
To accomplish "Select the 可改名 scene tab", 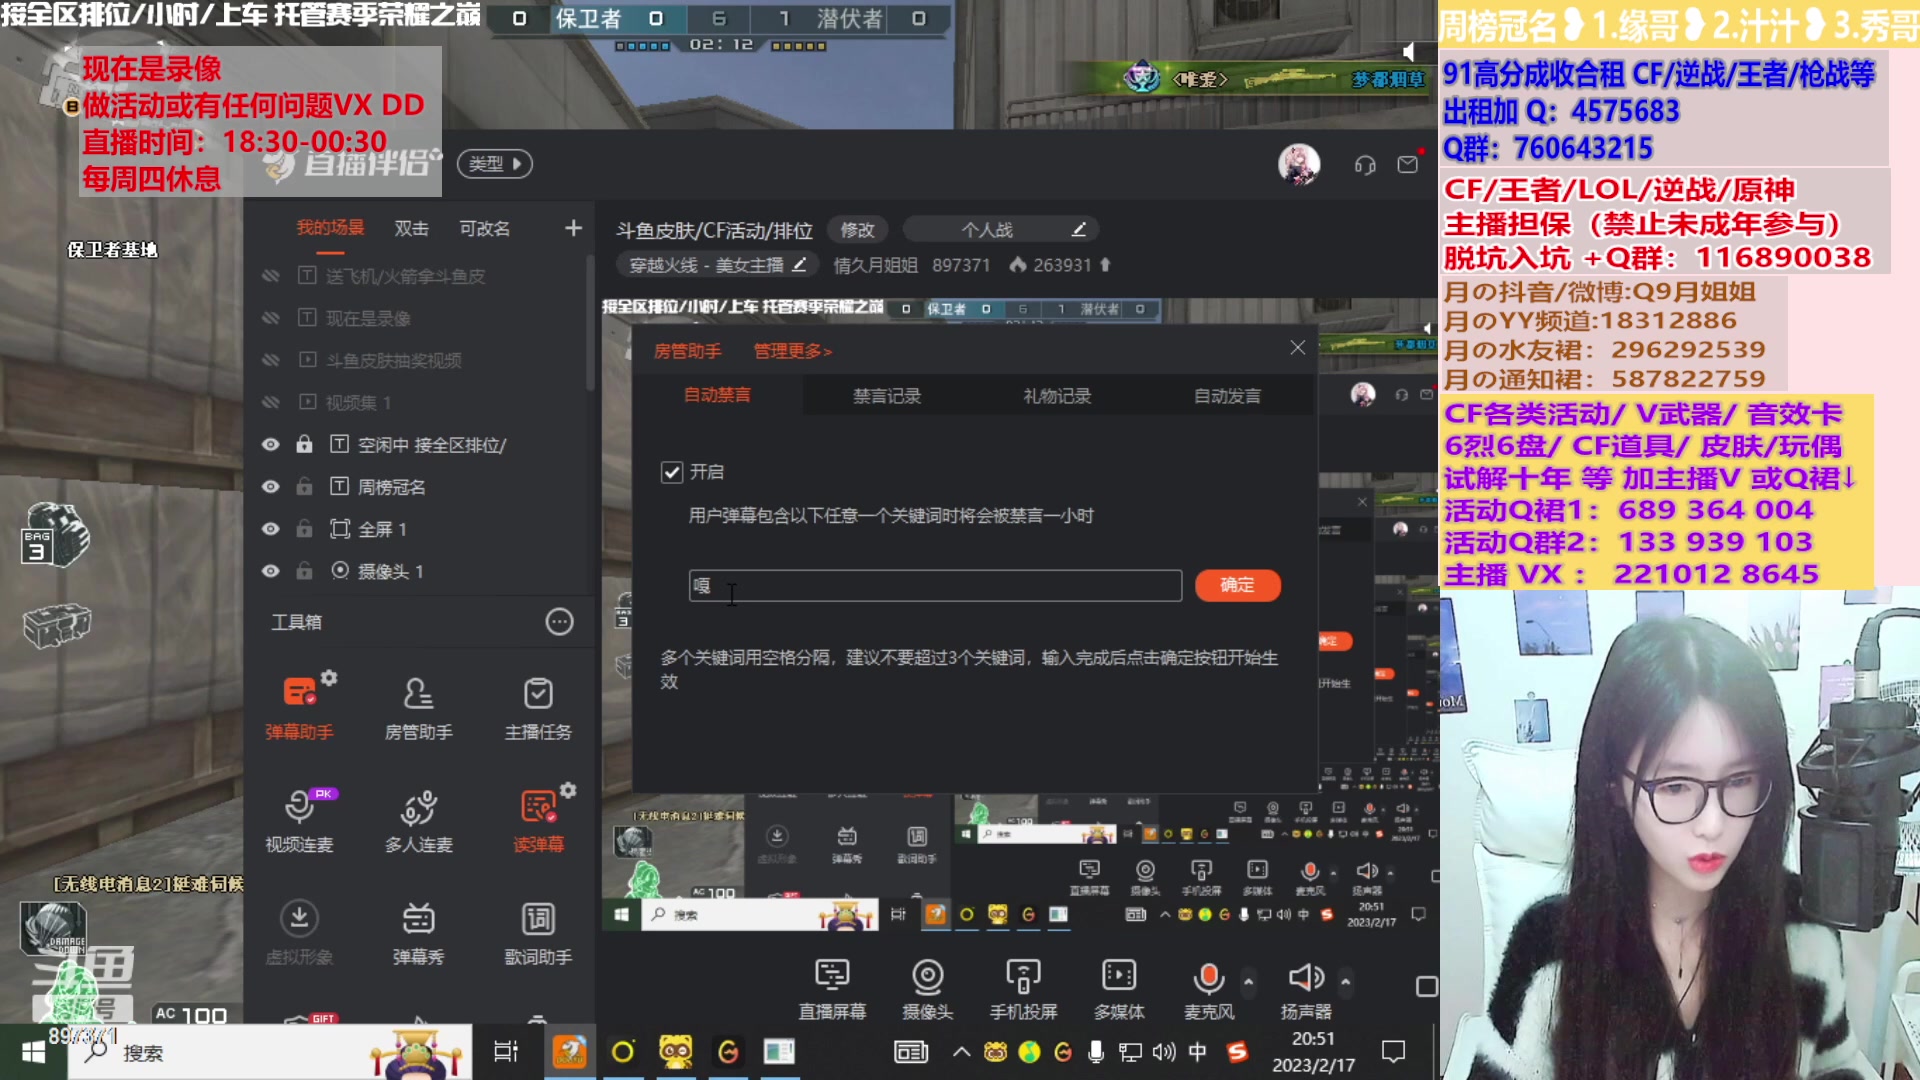I will (x=484, y=228).
